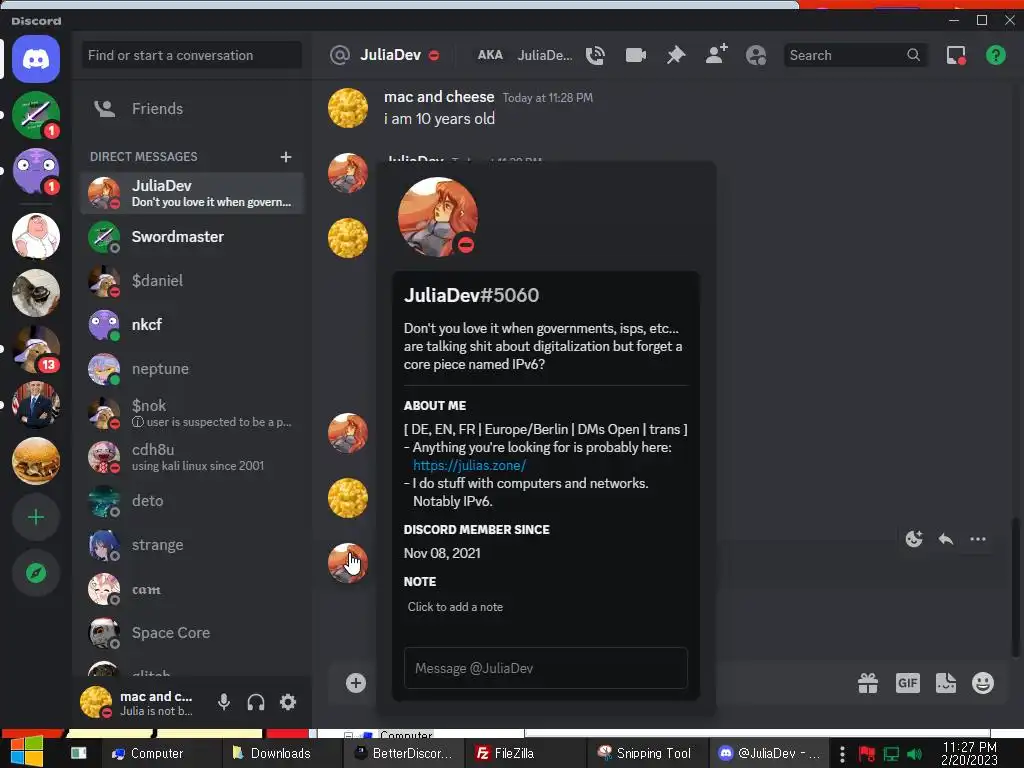Open the Swordmaster direct message
Viewport: 1024px width, 768px height.
pos(192,237)
